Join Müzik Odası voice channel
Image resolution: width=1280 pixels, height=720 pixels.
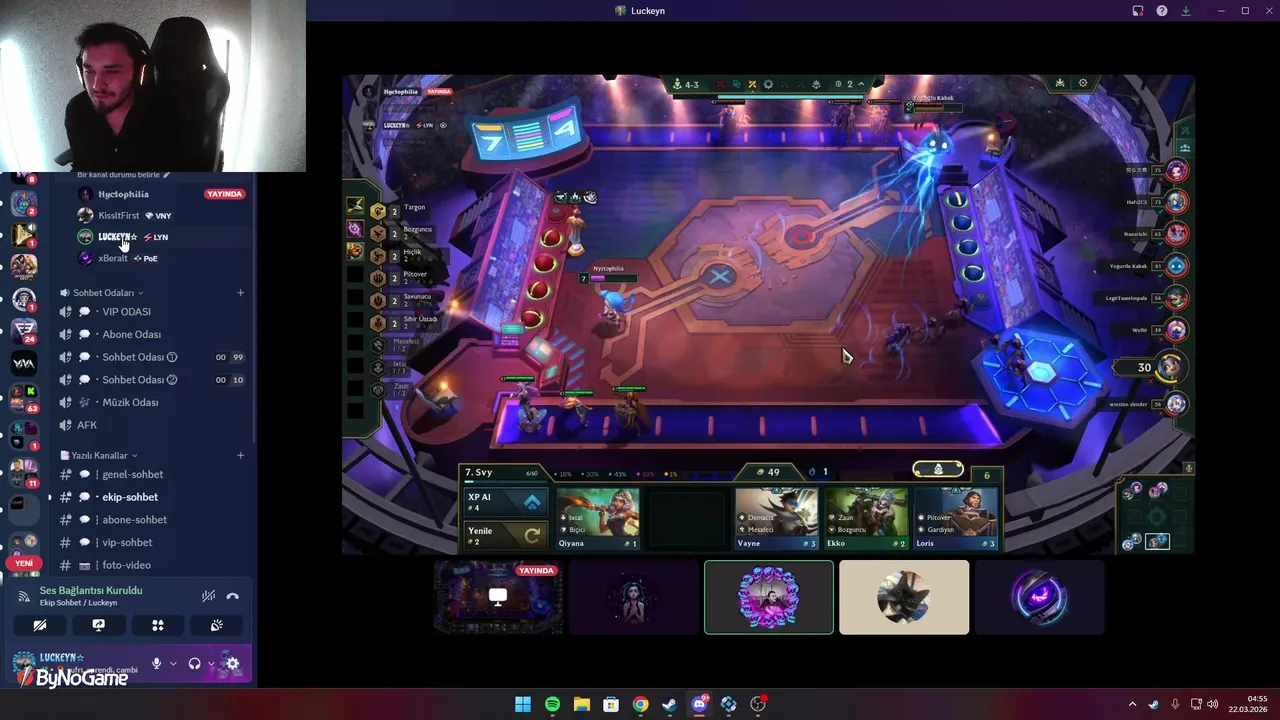(152, 402)
